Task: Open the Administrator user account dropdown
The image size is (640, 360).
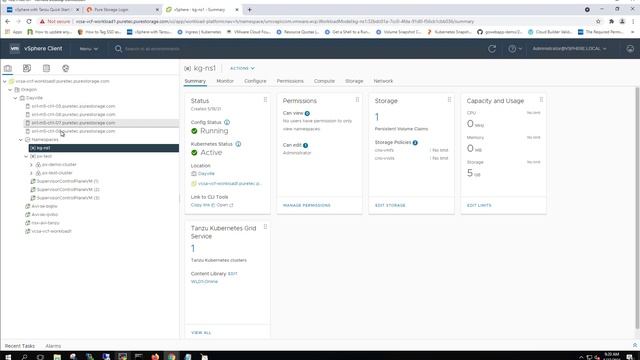Action: [569, 49]
